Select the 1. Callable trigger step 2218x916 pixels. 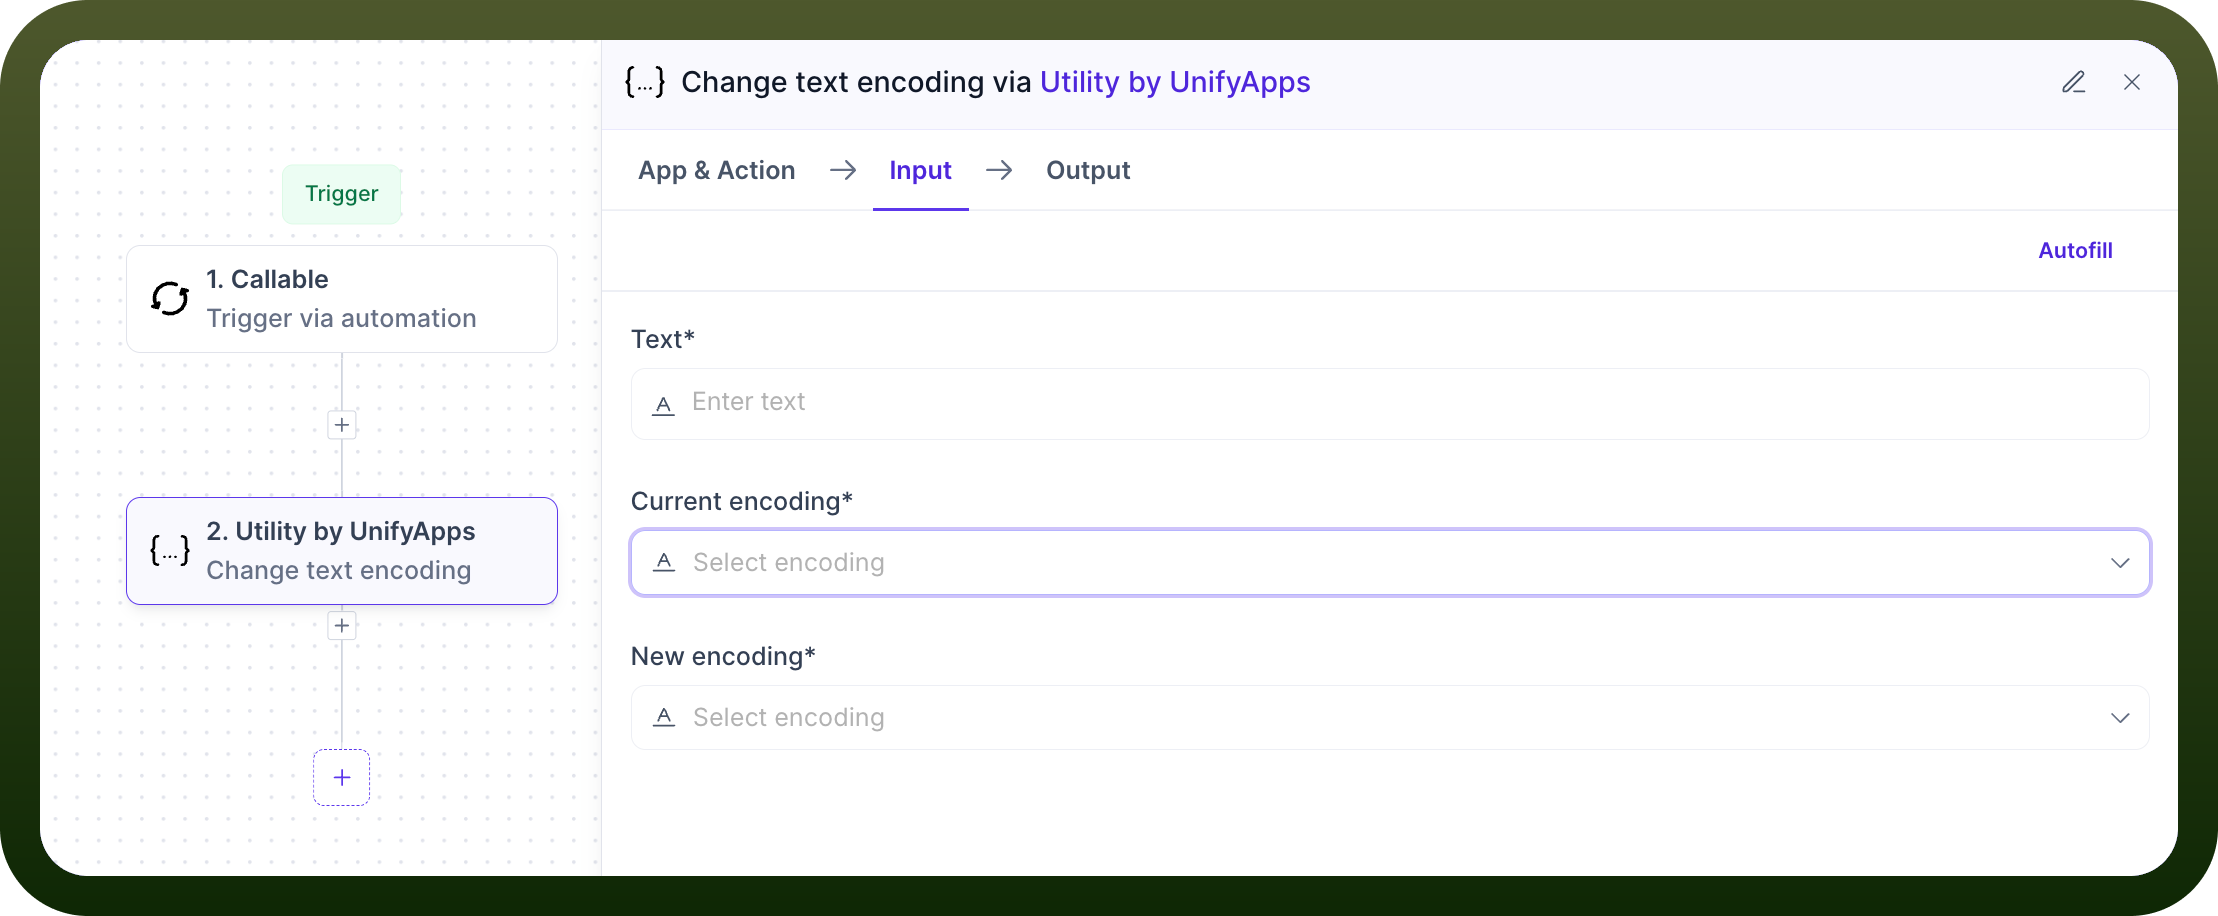pyautogui.click(x=342, y=299)
